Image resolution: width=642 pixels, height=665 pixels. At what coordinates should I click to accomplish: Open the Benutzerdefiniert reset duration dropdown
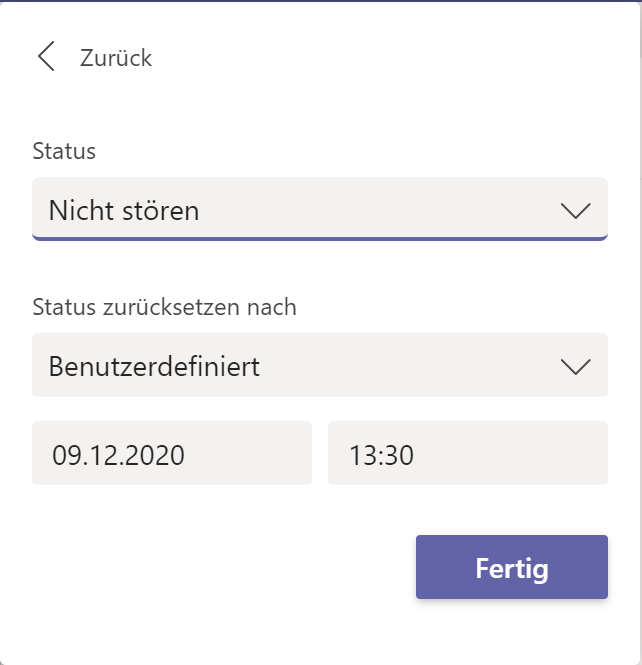320,365
